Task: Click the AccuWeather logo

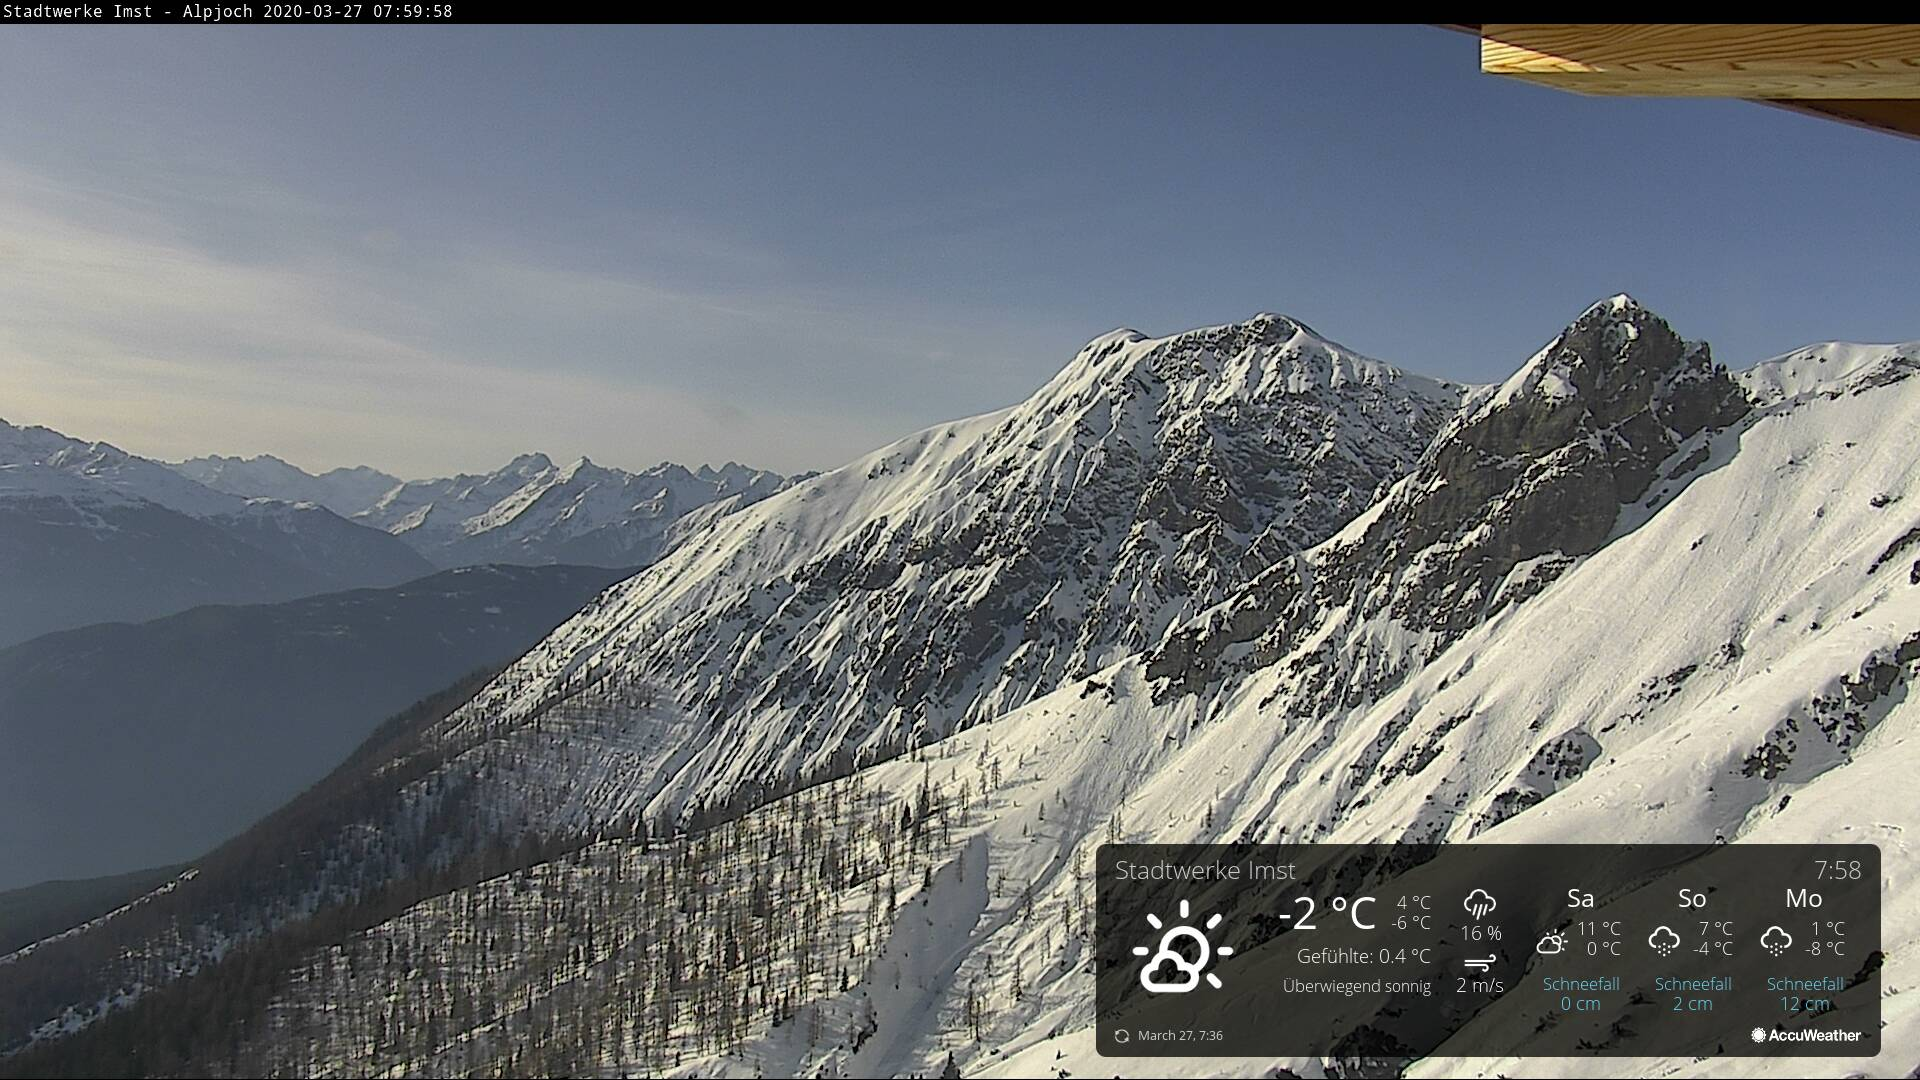Action: point(1806,1035)
